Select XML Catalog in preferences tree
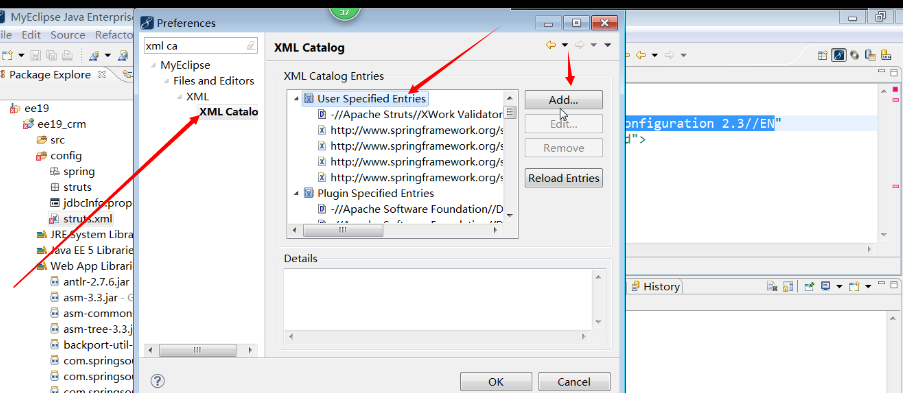The height and width of the screenshot is (393, 903). click(x=229, y=112)
